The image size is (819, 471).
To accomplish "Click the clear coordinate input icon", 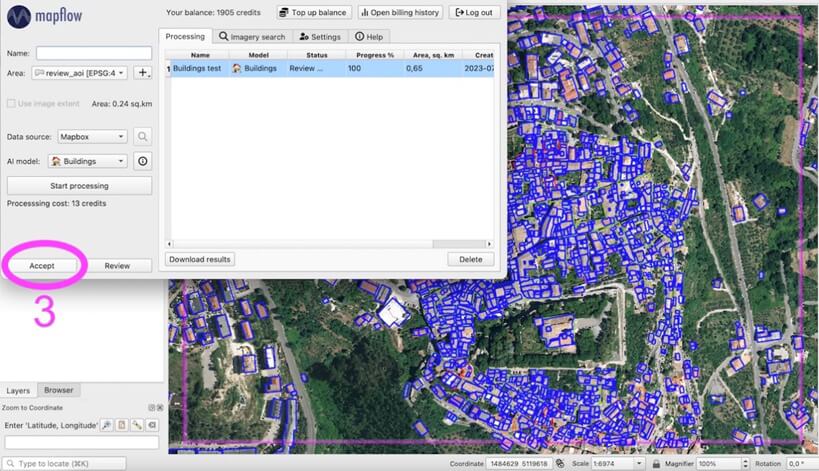I will click(151, 425).
